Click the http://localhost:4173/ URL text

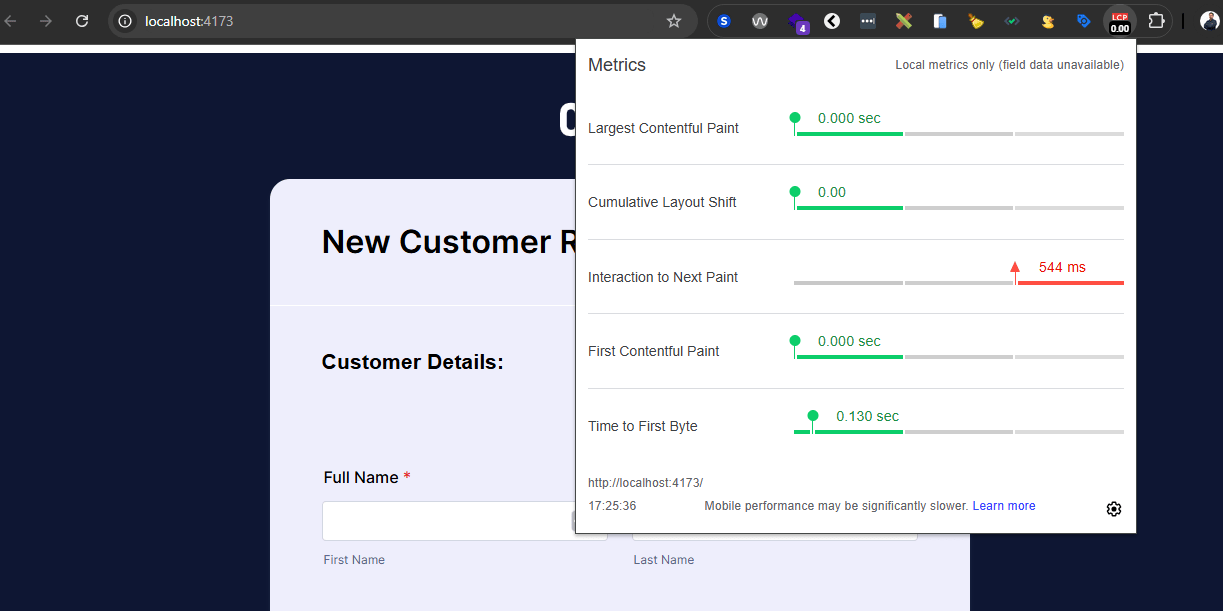645,483
